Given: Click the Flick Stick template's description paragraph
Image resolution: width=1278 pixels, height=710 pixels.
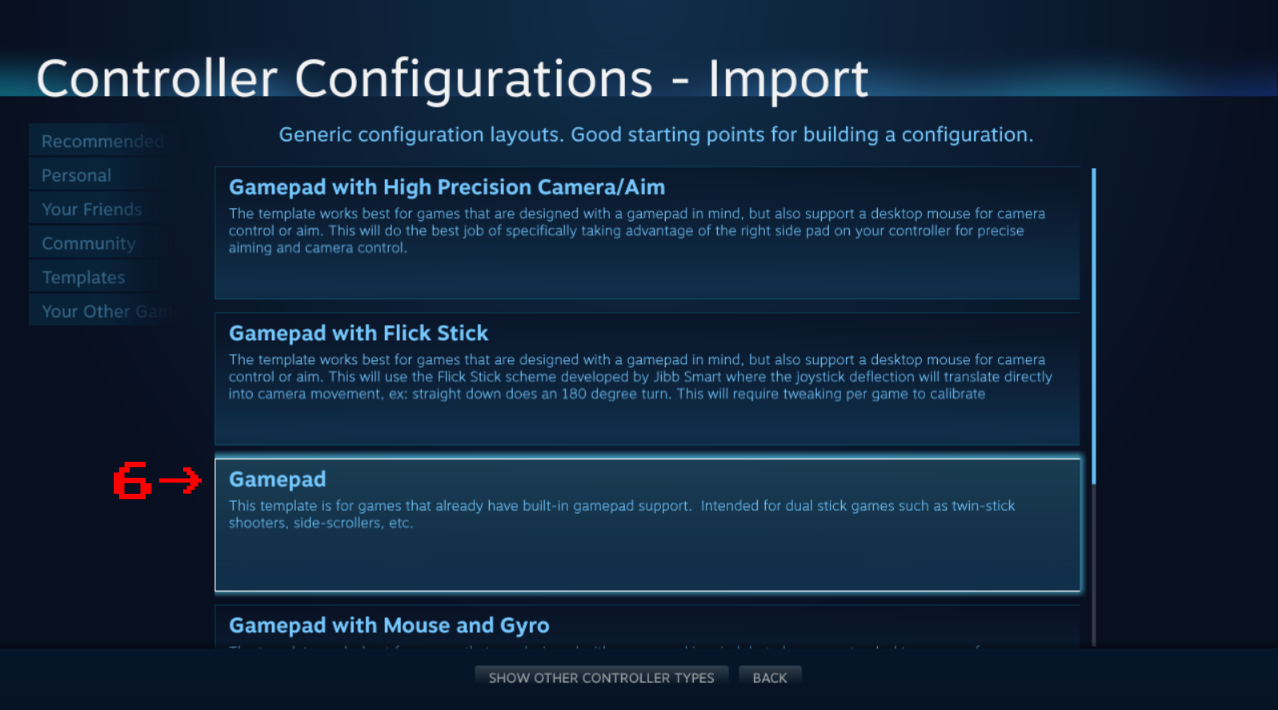Looking at the screenshot, I should (640, 377).
